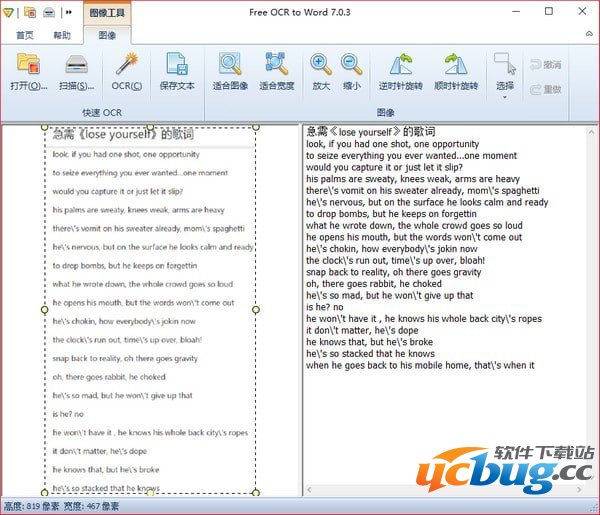Screen dimensions: 600x515
Task: Click 'he knows that, but he\'s broke' in OCR output
Action: [369, 342]
